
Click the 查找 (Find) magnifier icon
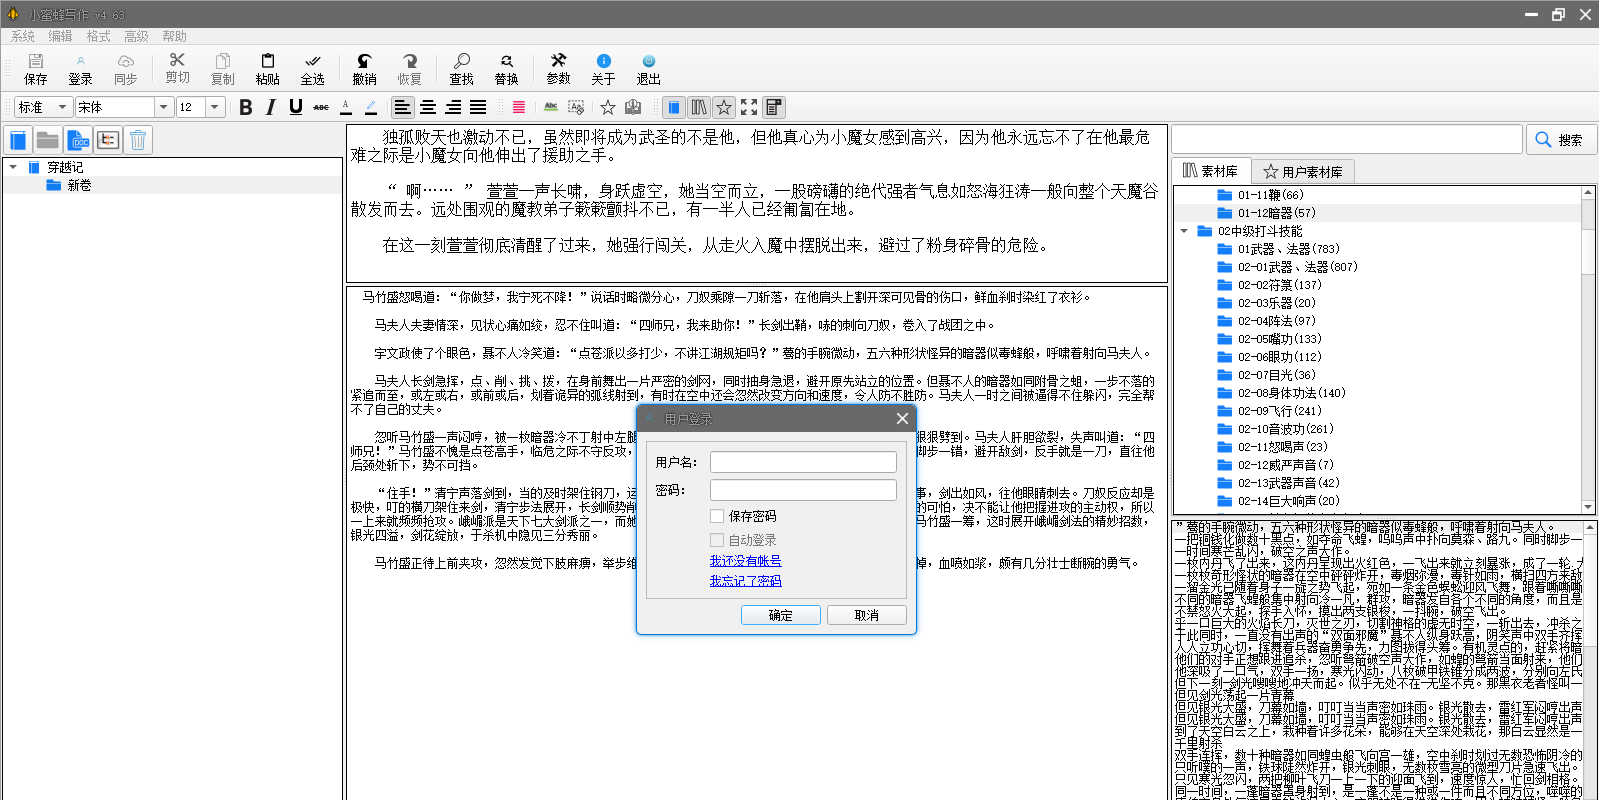click(x=461, y=68)
